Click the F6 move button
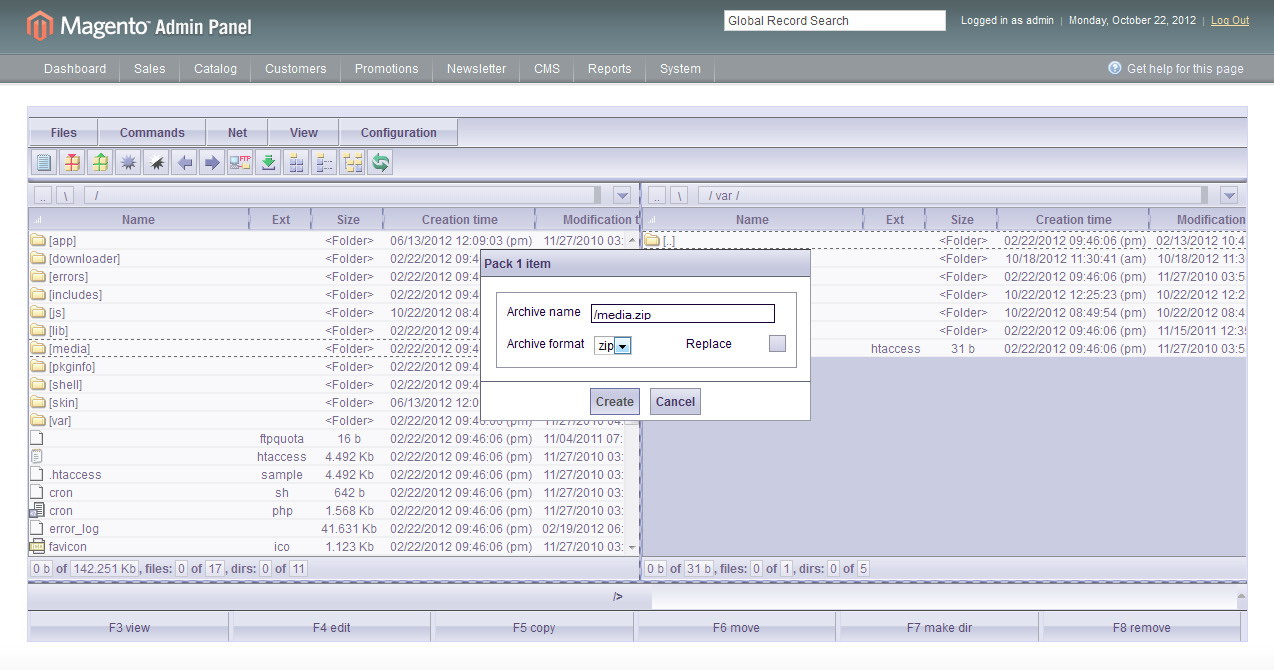 click(736, 627)
